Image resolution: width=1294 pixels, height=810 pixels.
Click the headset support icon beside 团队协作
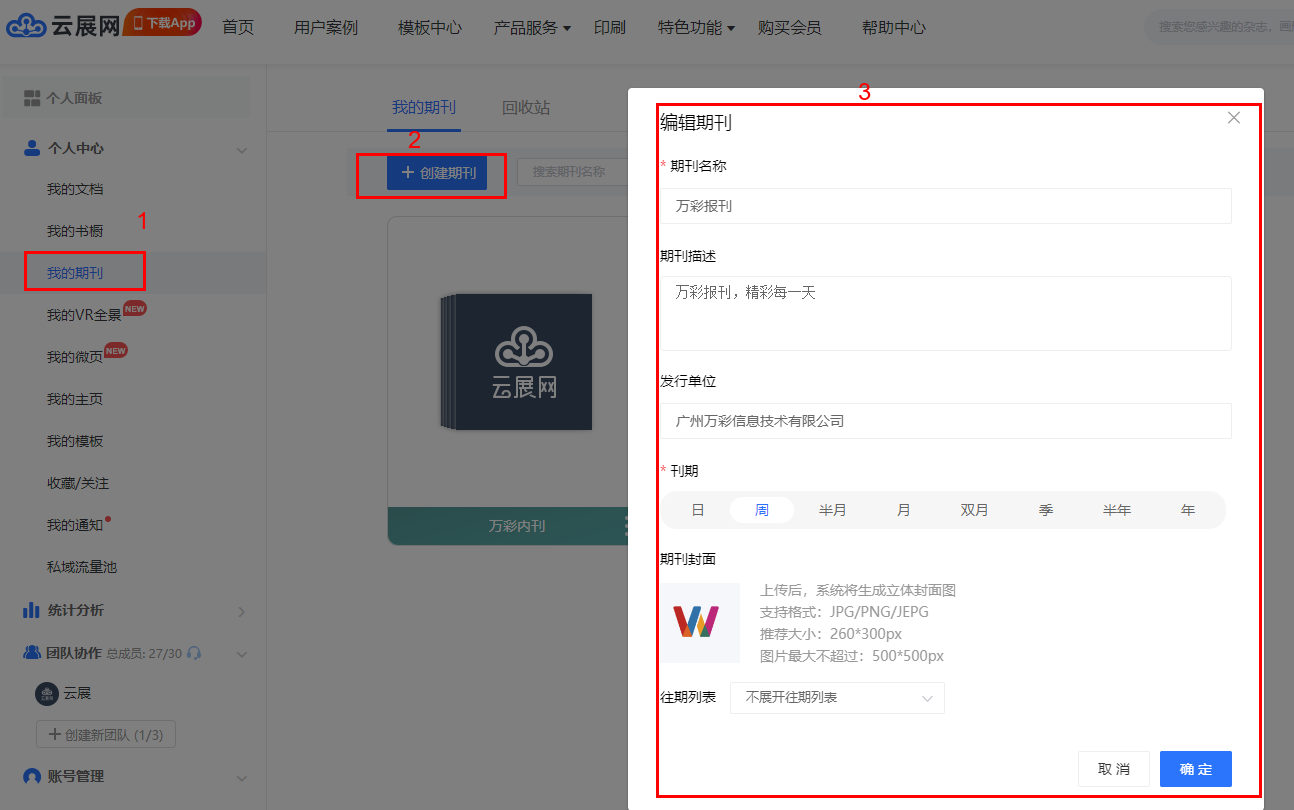click(194, 653)
